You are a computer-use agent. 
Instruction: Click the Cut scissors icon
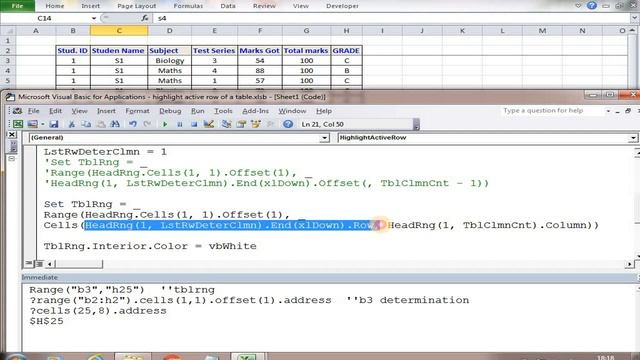71,124
